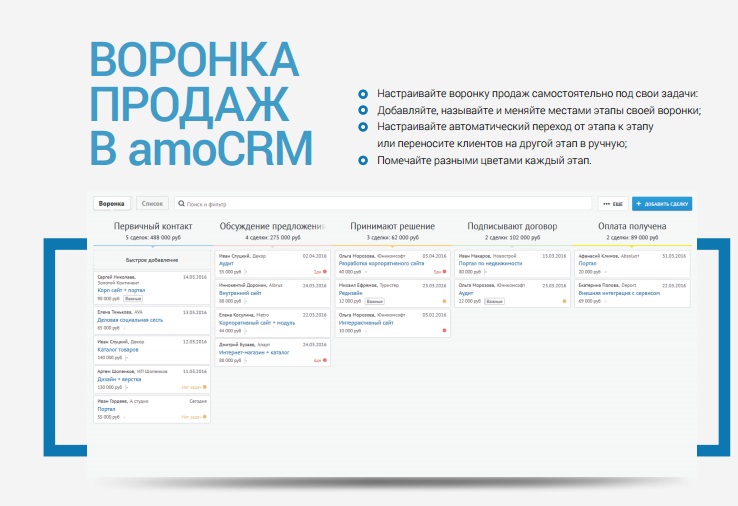Open Афанасий Климов's 'Портал' deal

[x=587, y=264]
